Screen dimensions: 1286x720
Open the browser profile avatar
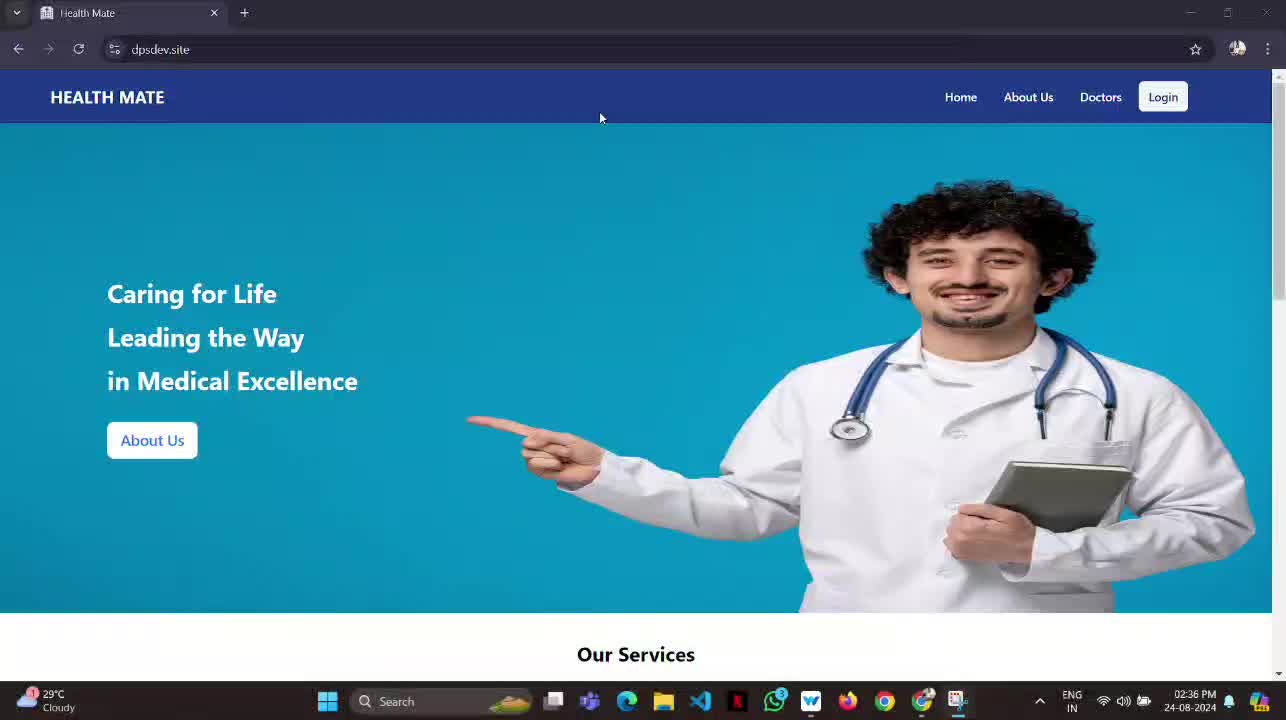[1237, 49]
